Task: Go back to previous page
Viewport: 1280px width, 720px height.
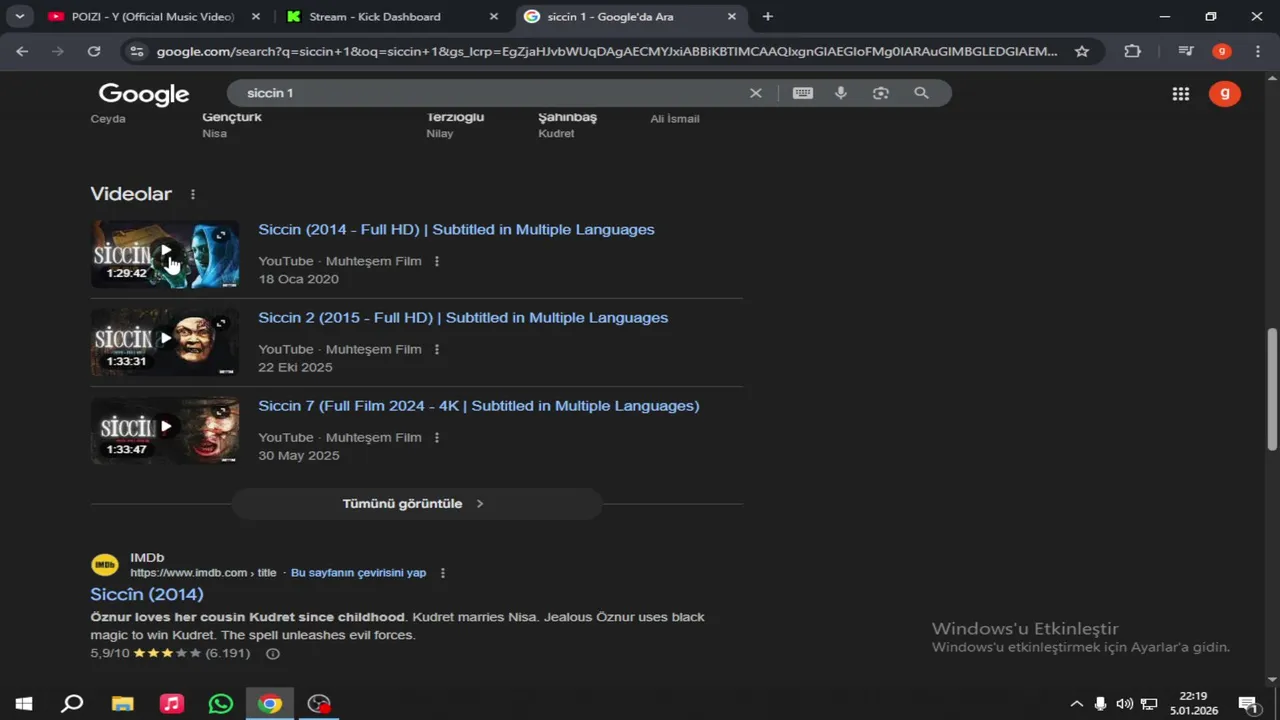Action: click(x=22, y=51)
